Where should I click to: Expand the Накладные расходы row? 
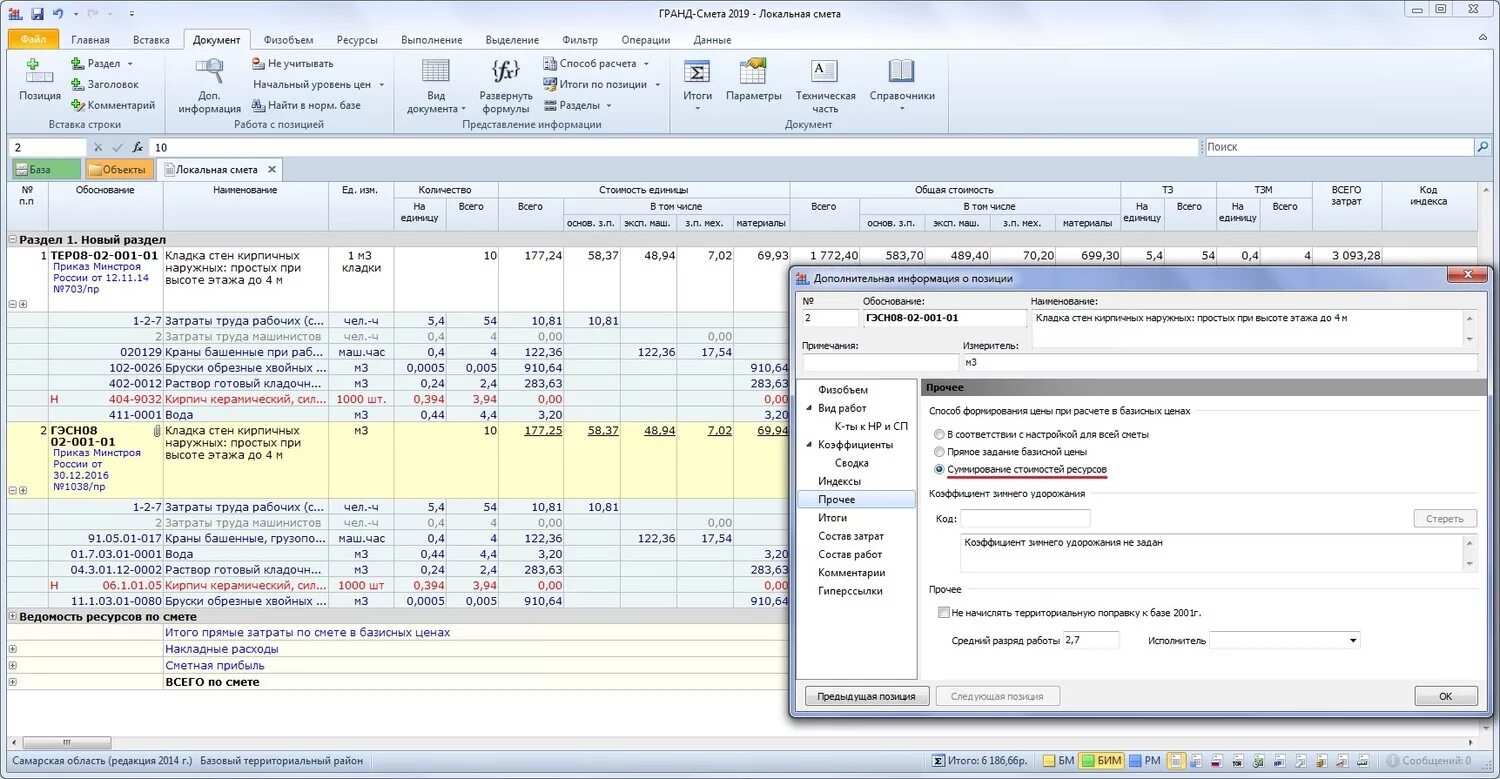click(13, 649)
